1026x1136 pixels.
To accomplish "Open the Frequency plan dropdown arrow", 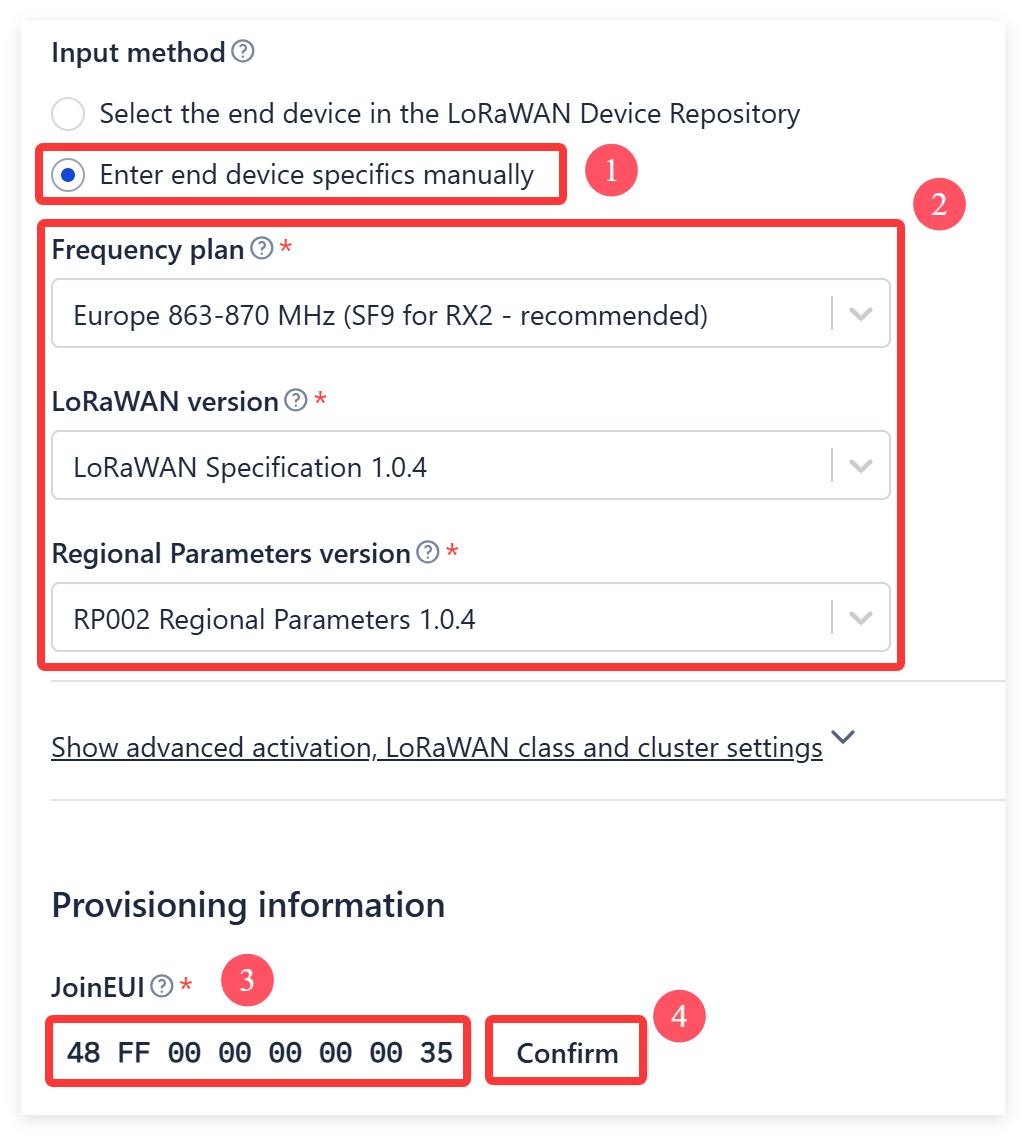I will tap(861, 314).
